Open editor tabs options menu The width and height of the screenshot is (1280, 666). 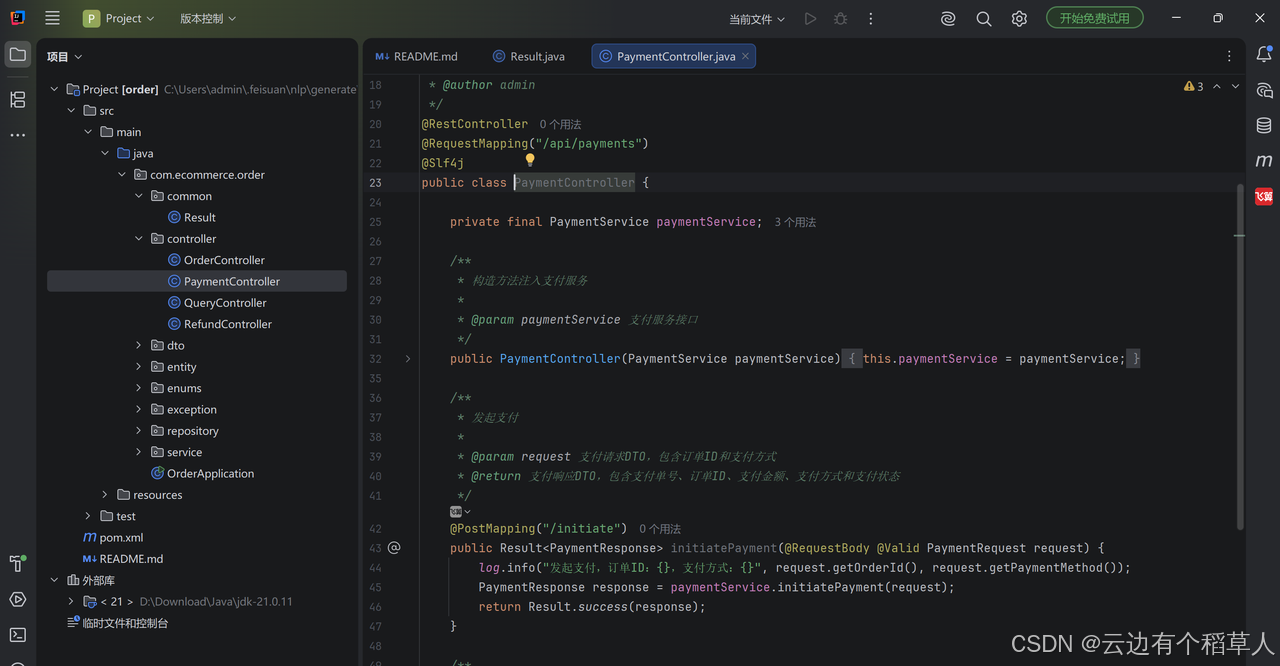point(1229,57)
